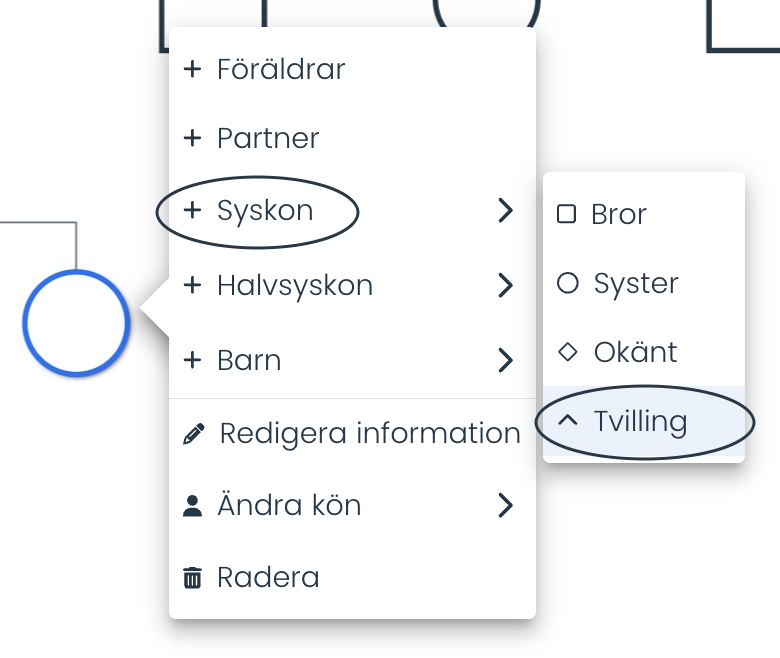Viewport: 780px width, 658px height.
Task: Click the plus icon beside Partner
Action: pyautogui.click(x=193, y=138)
